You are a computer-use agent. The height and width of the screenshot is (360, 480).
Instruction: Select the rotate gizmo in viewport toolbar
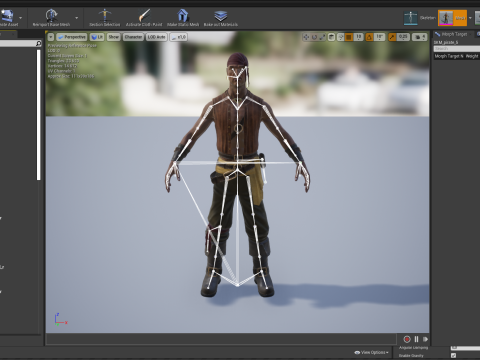(314, 37)
